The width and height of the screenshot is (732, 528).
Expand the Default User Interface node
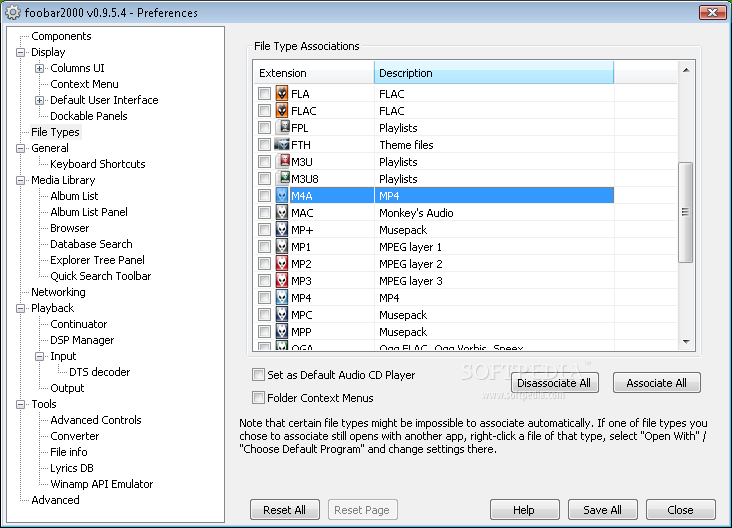coord(40,100)
